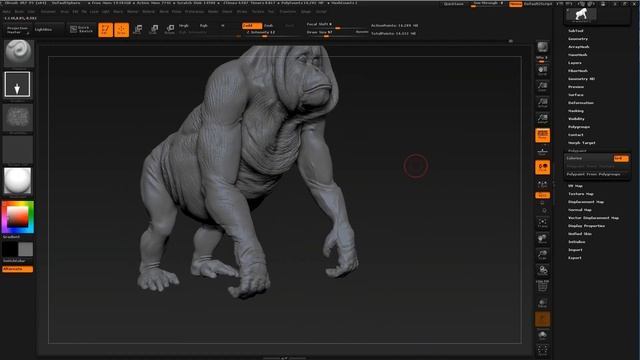The image size is (640, 360).
Task: Expand the Morph Target section
Action: point(582,143)
